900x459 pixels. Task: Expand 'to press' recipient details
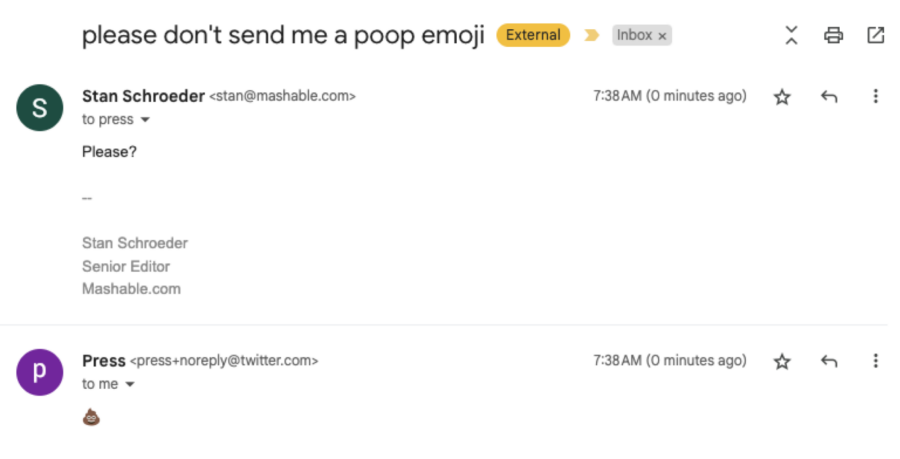point(145,120)
